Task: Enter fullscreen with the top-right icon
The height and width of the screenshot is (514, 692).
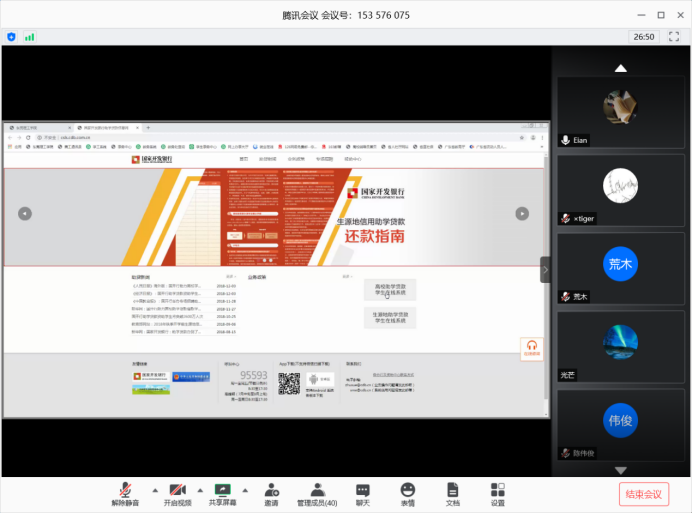Action: [675, 37]
